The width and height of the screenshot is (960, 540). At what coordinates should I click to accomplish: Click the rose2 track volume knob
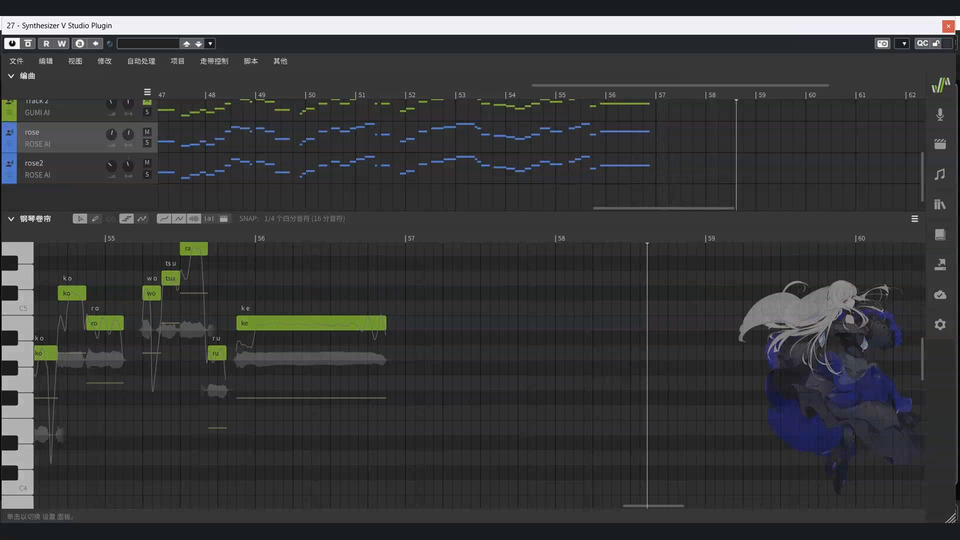111,165
